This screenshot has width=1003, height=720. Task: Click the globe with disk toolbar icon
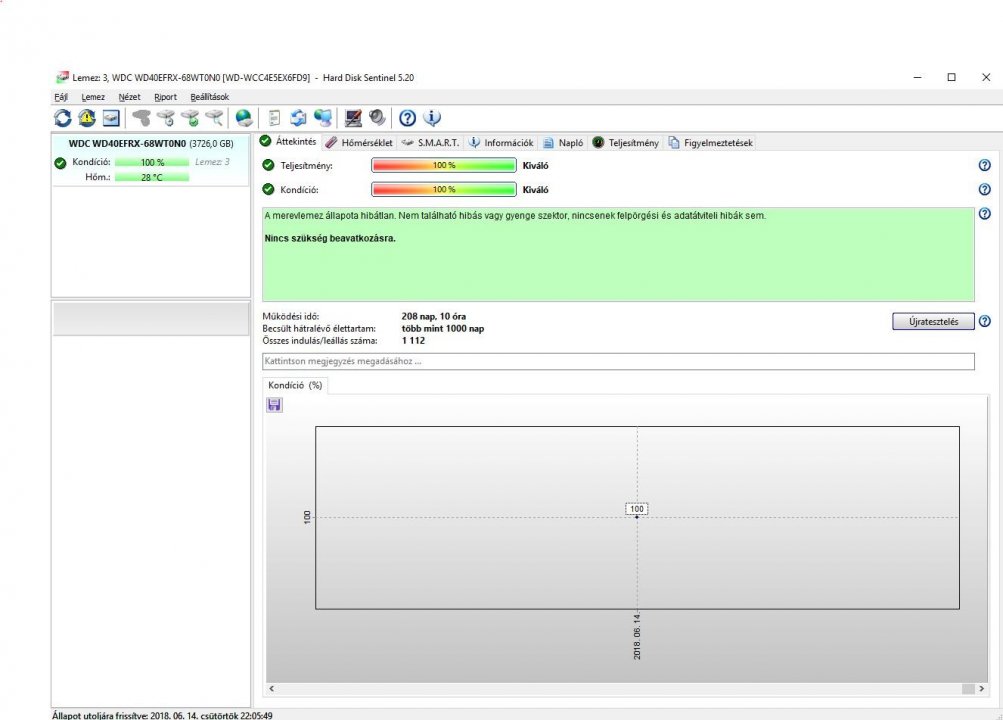244,118
